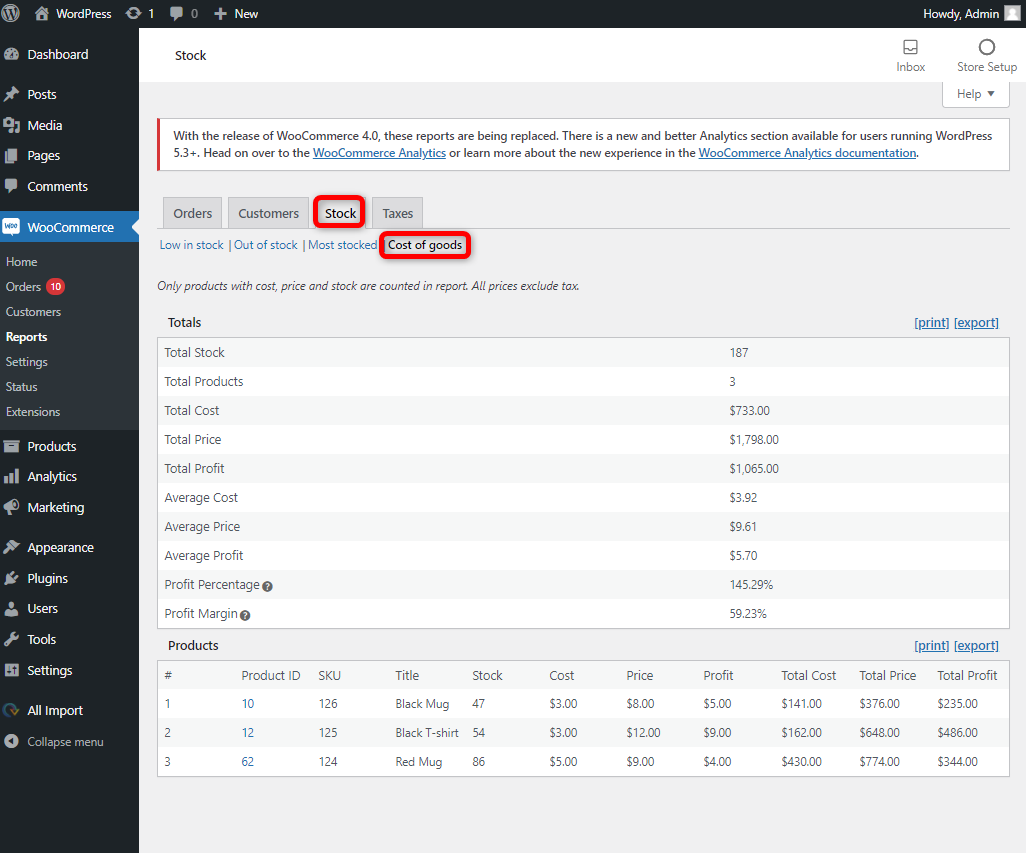Click the Plugins plug icon
Image resolution: width=1026 pixels, height=853 pixels.
11,578
